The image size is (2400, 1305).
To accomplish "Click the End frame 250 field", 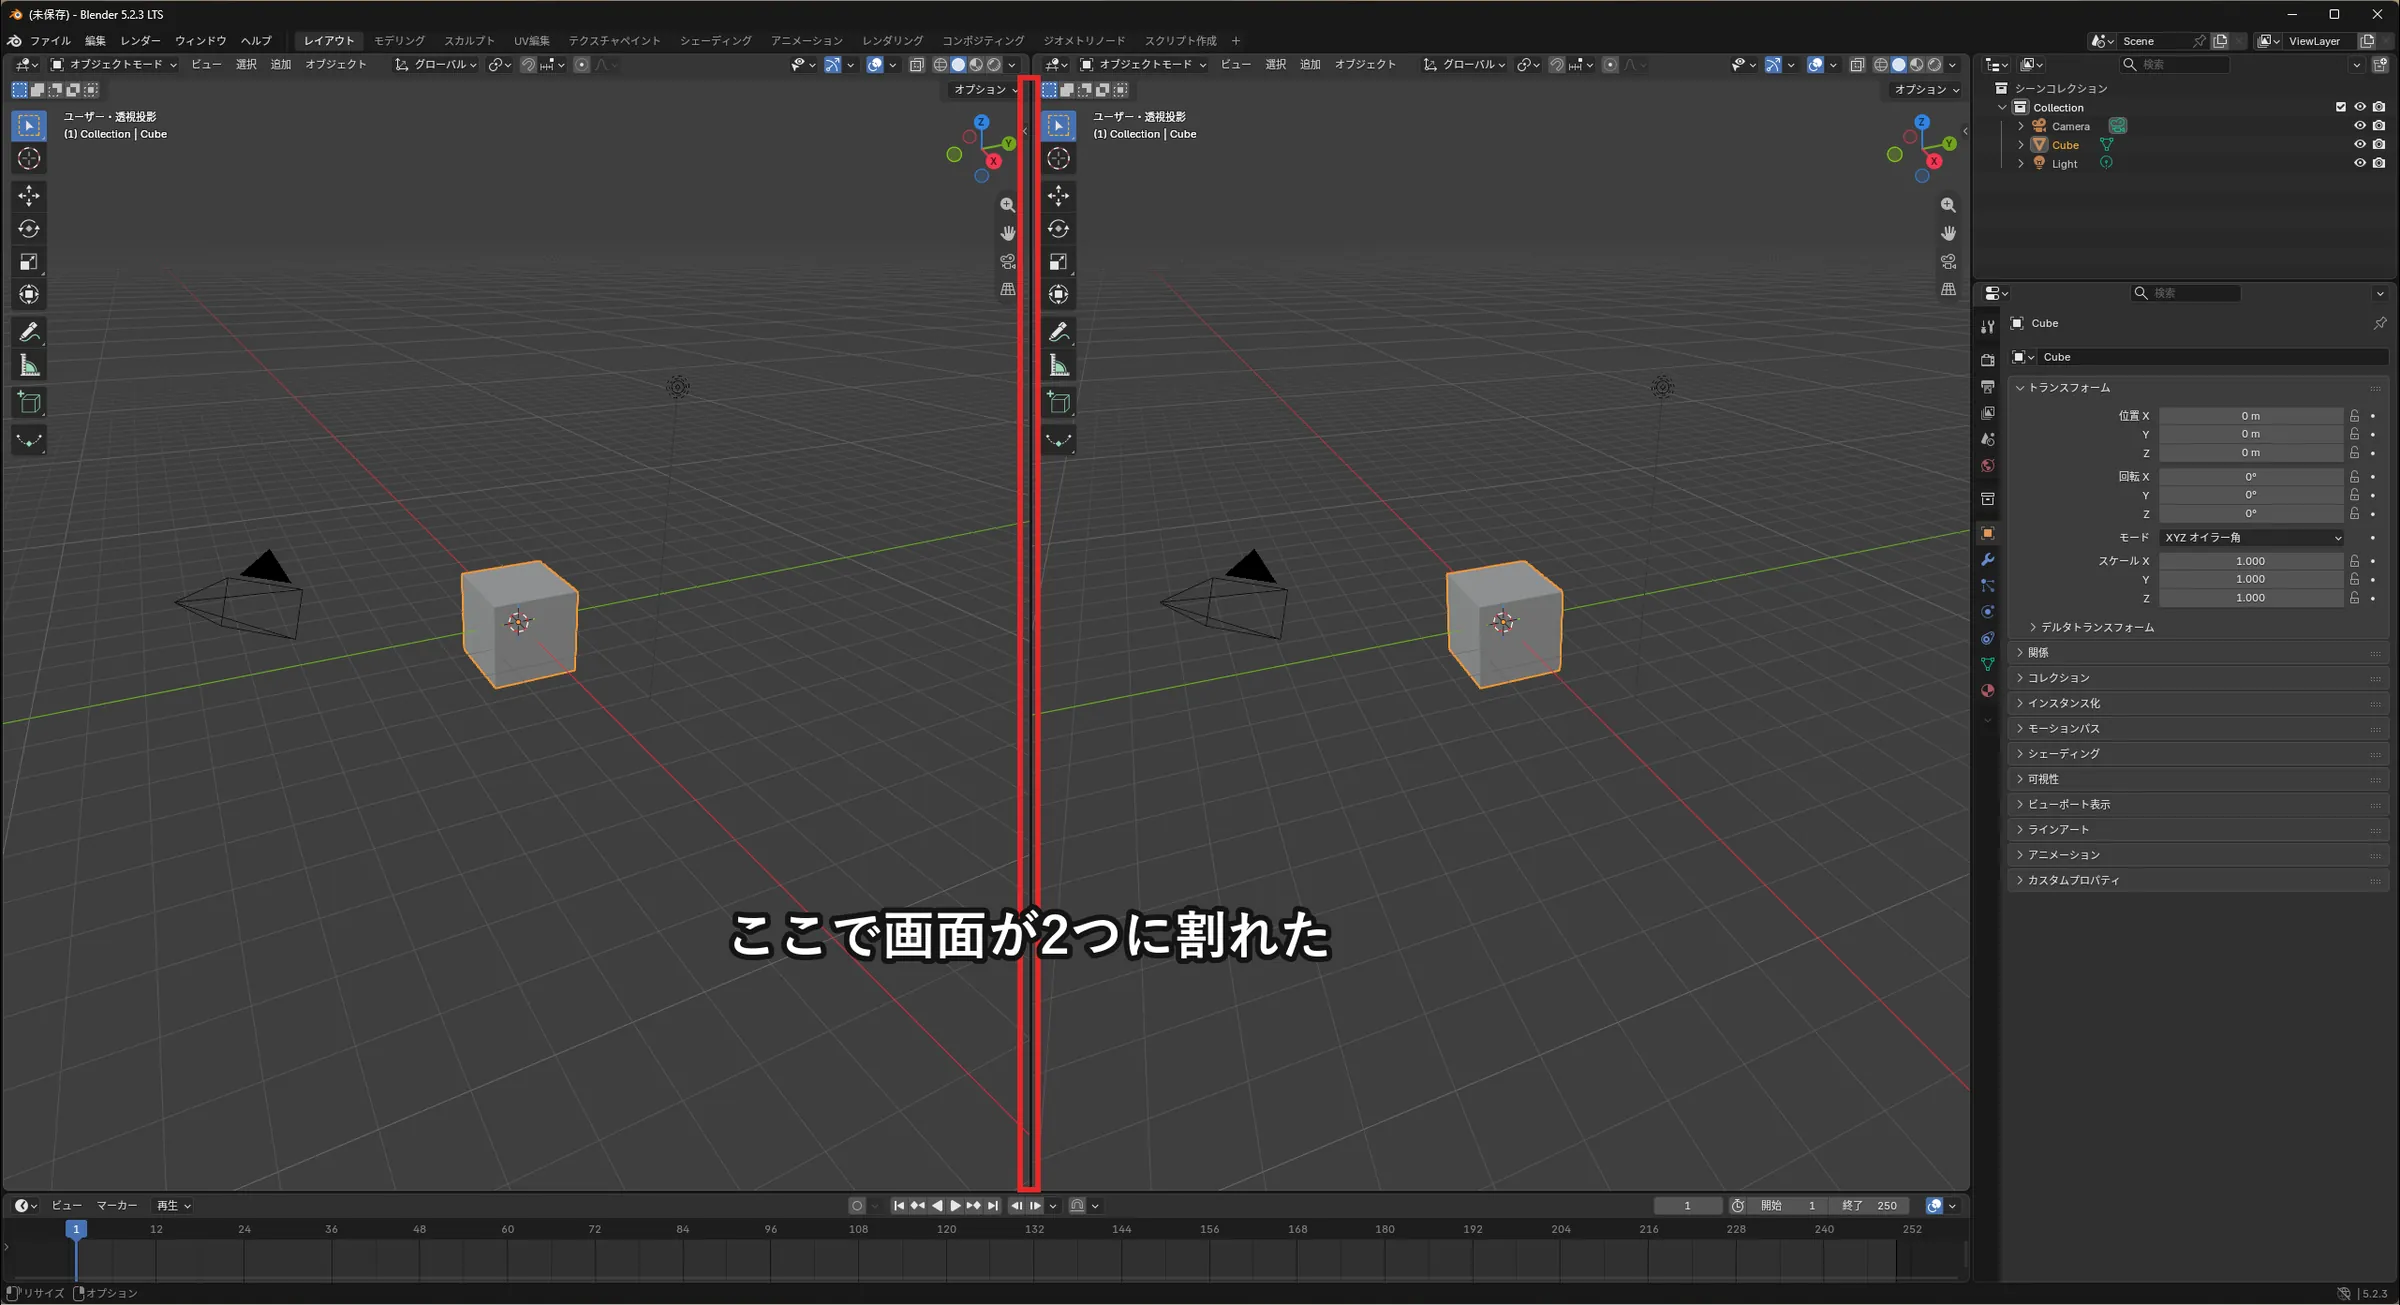I will point(1870,1205).
